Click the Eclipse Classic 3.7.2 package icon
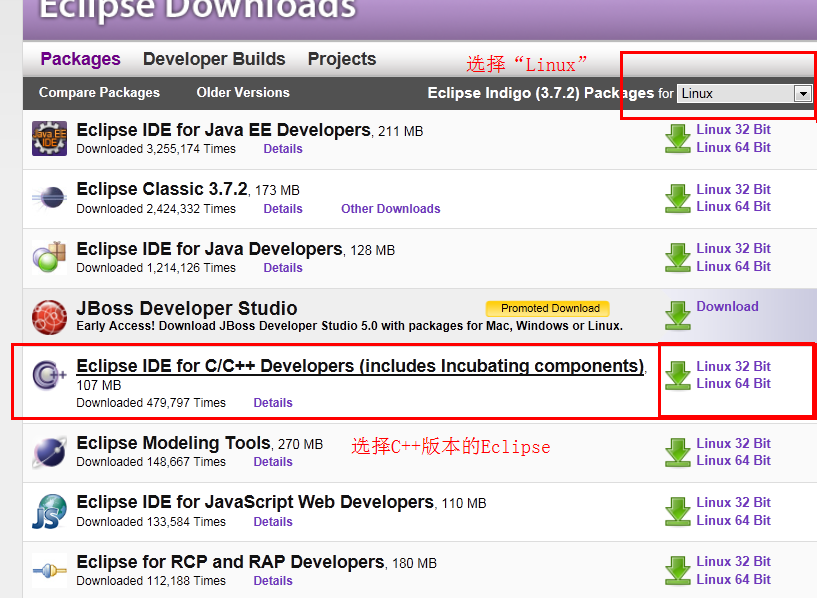Screen dimensions: 817x598 49,198
